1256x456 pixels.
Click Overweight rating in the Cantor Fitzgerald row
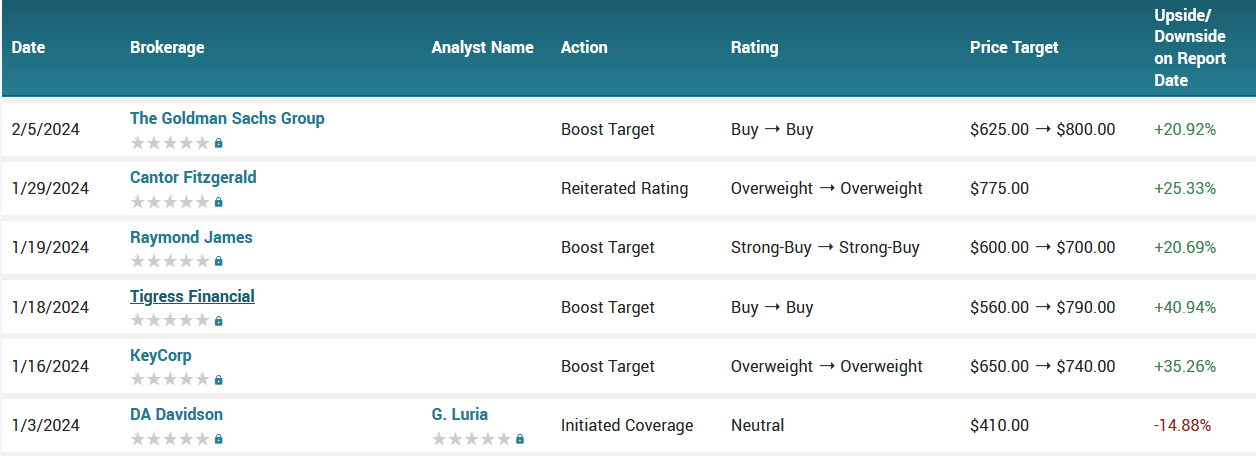pyautogui.click(x=827, y=188)
